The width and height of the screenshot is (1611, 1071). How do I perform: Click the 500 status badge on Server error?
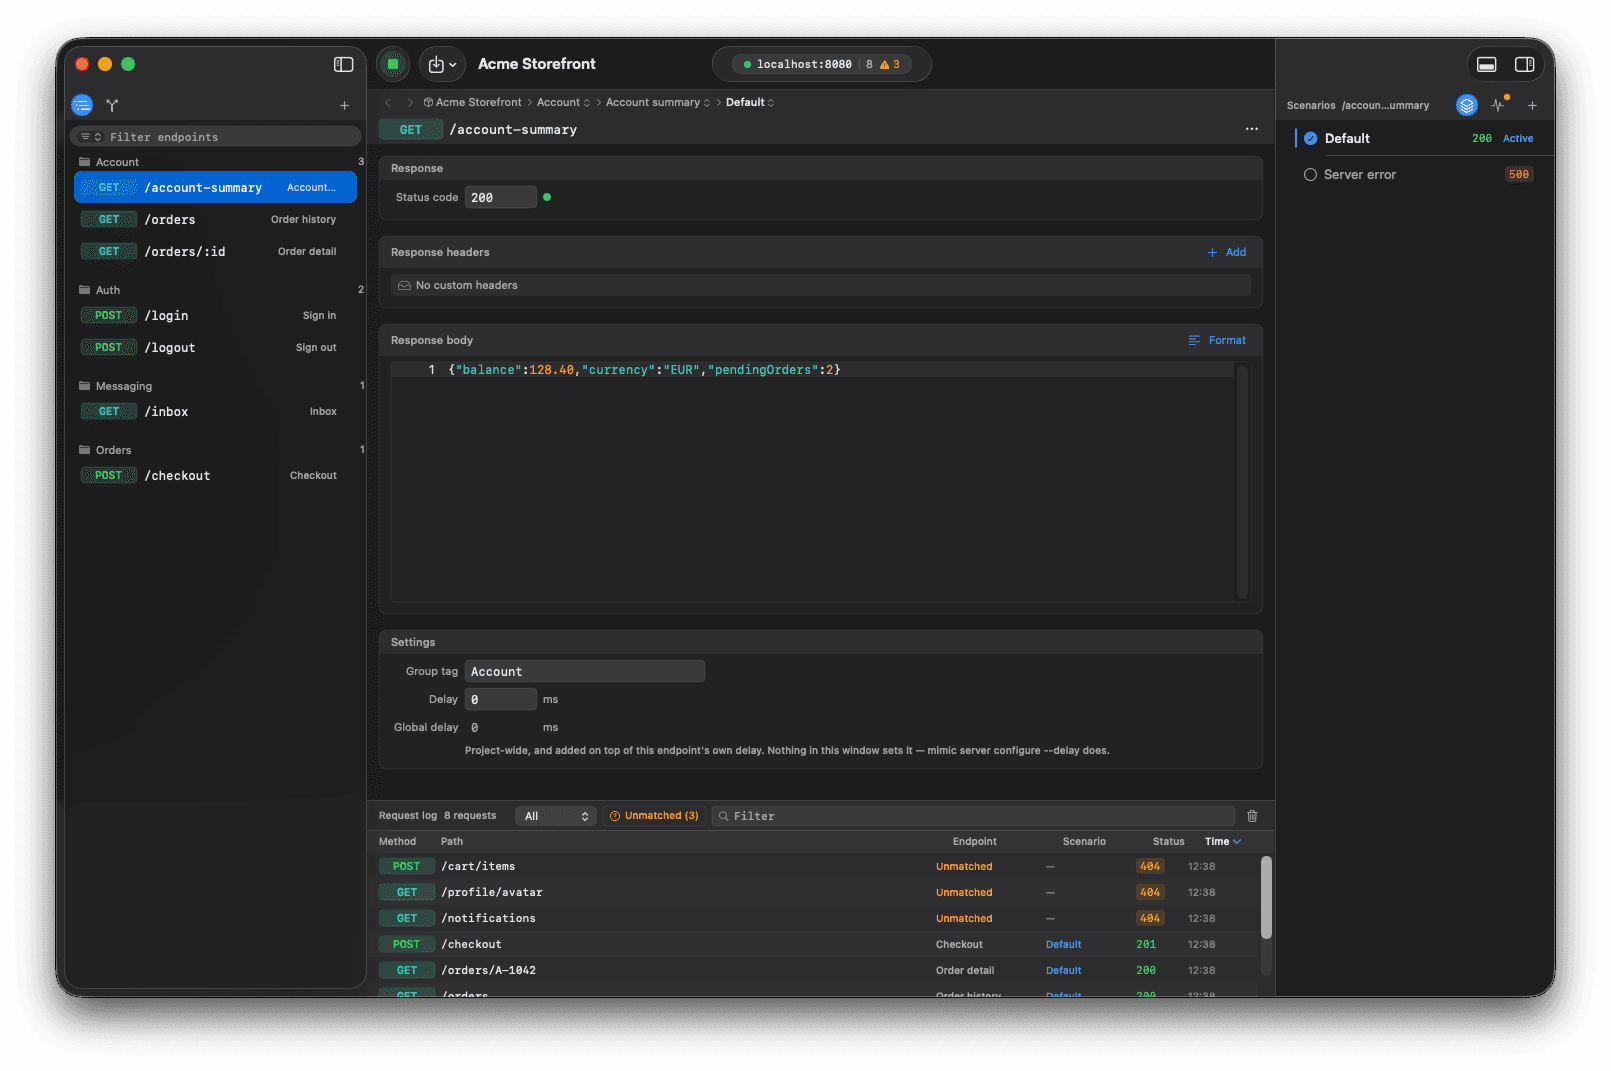[x=1519, y=175]
